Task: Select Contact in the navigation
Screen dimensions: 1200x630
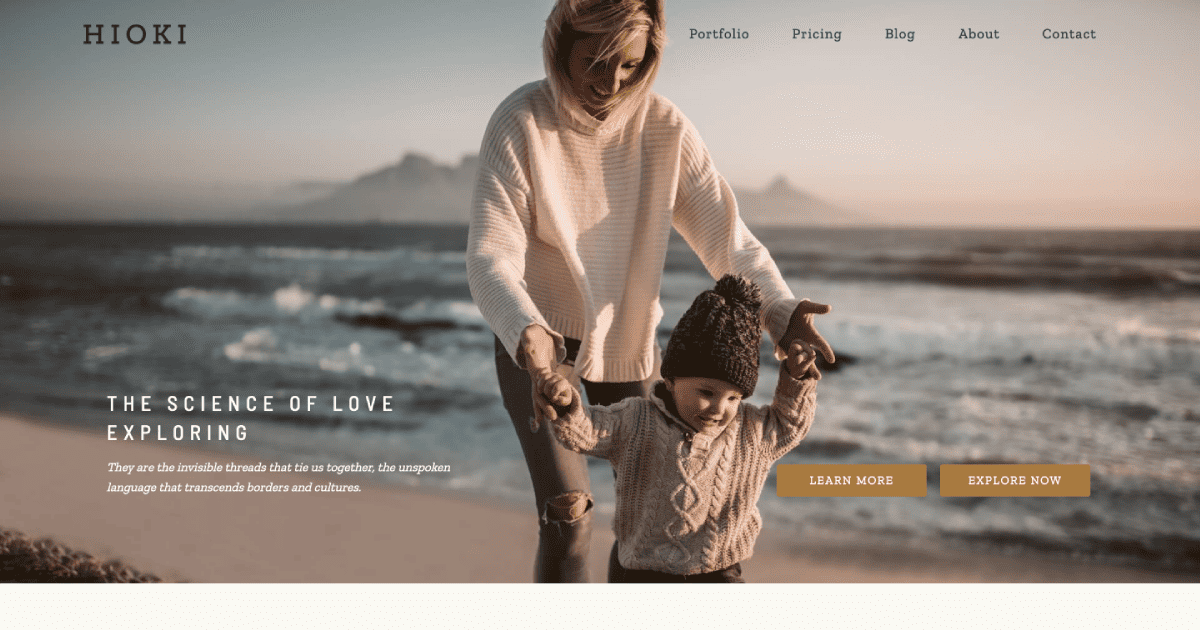Action: pyautogui.click(x=1069, y=34)
